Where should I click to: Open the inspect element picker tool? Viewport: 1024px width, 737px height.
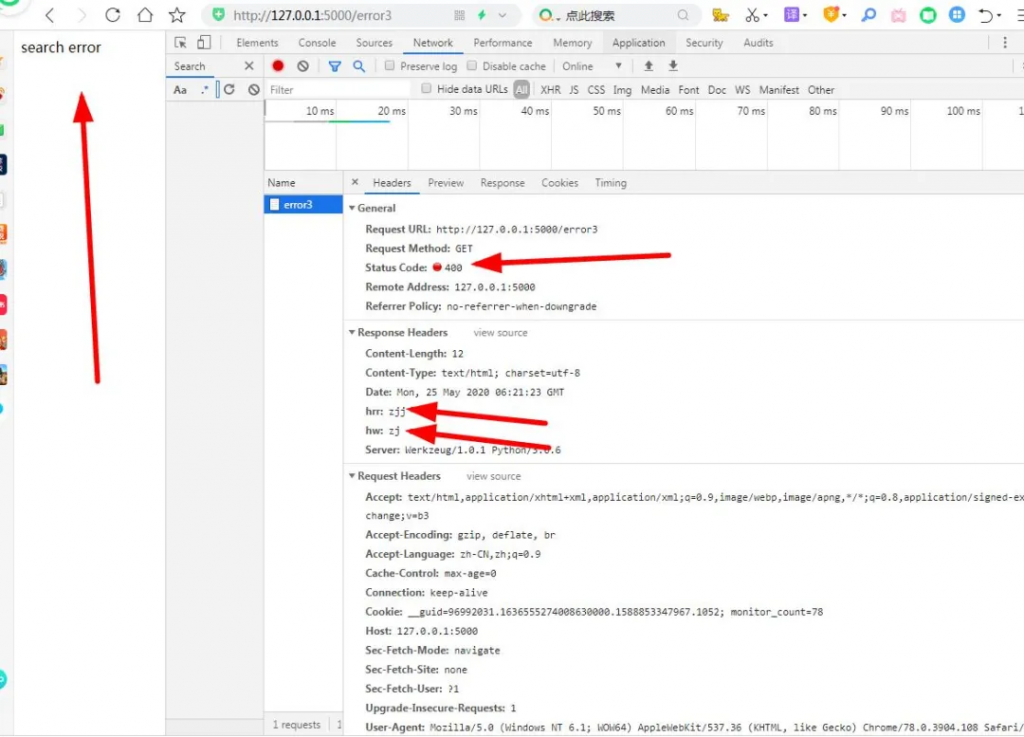pos(181,43)
